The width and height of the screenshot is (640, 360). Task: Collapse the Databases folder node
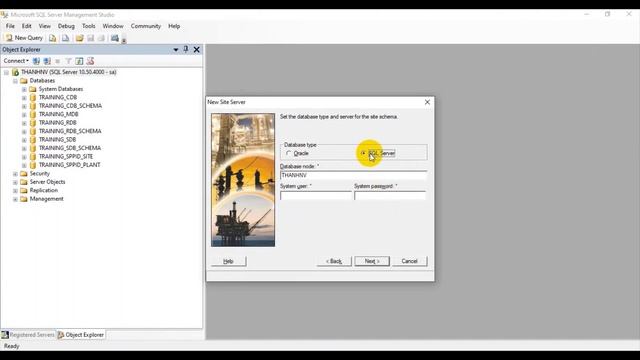click(x=15, y=81)
